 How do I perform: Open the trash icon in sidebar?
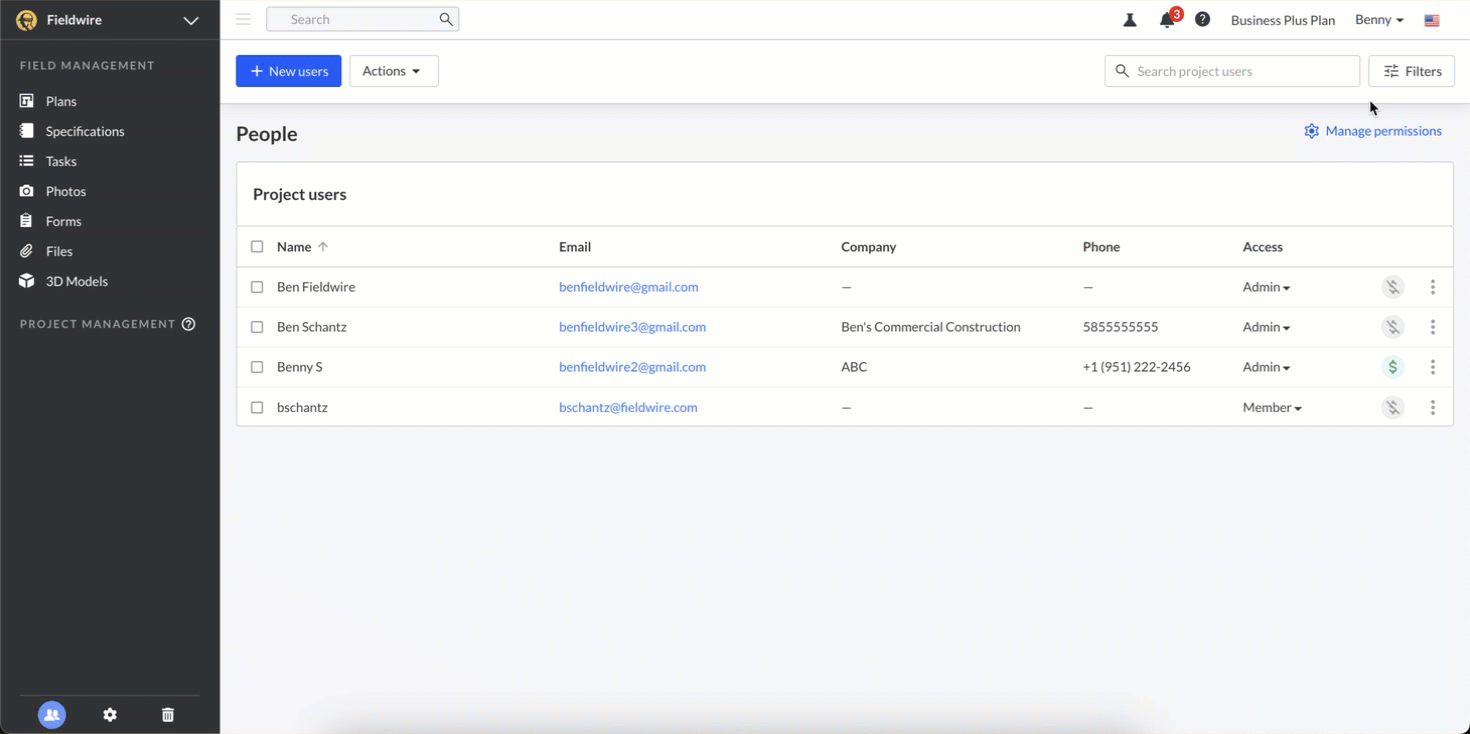click(x=168, y=715)
